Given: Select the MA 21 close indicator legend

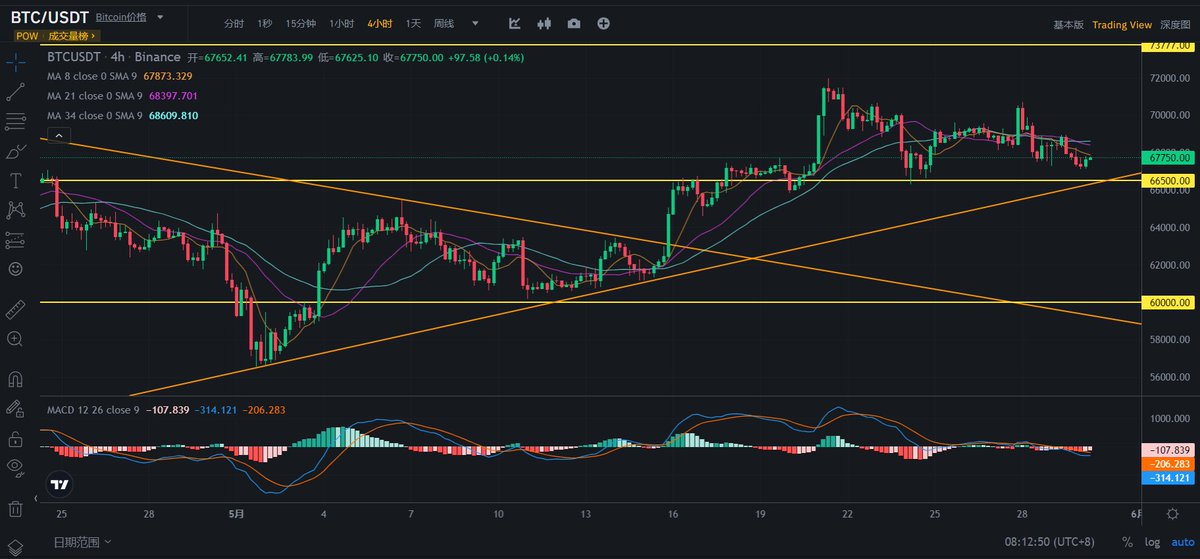Looking at the screenshot, I should (123, 96).
